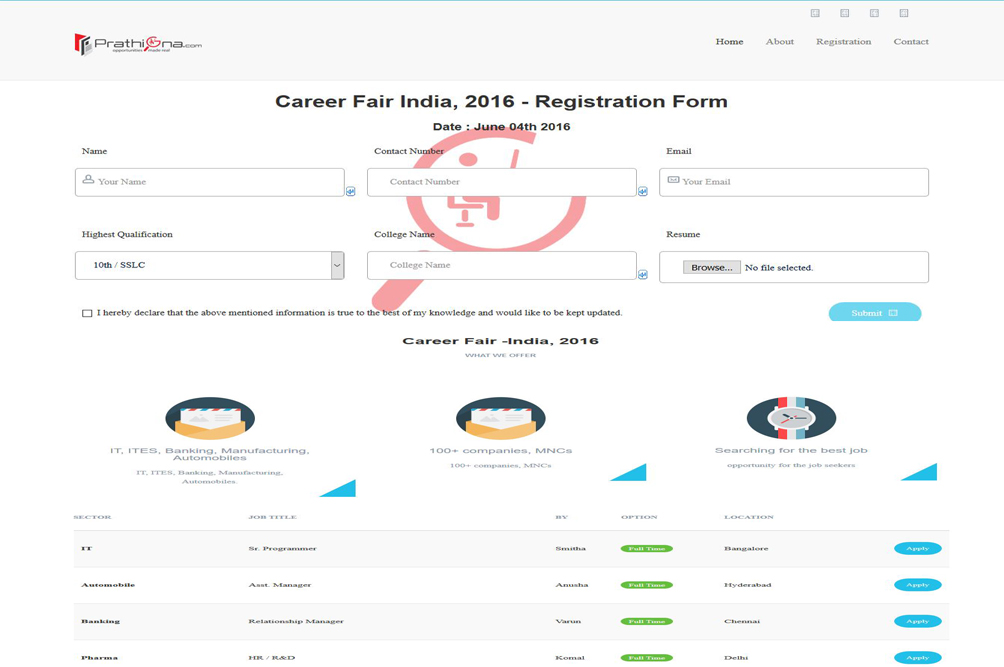This screenshot has height=667, width=1004.
Task: Click blue corner triangle under Searching for best job
Action: pos(923,472)
